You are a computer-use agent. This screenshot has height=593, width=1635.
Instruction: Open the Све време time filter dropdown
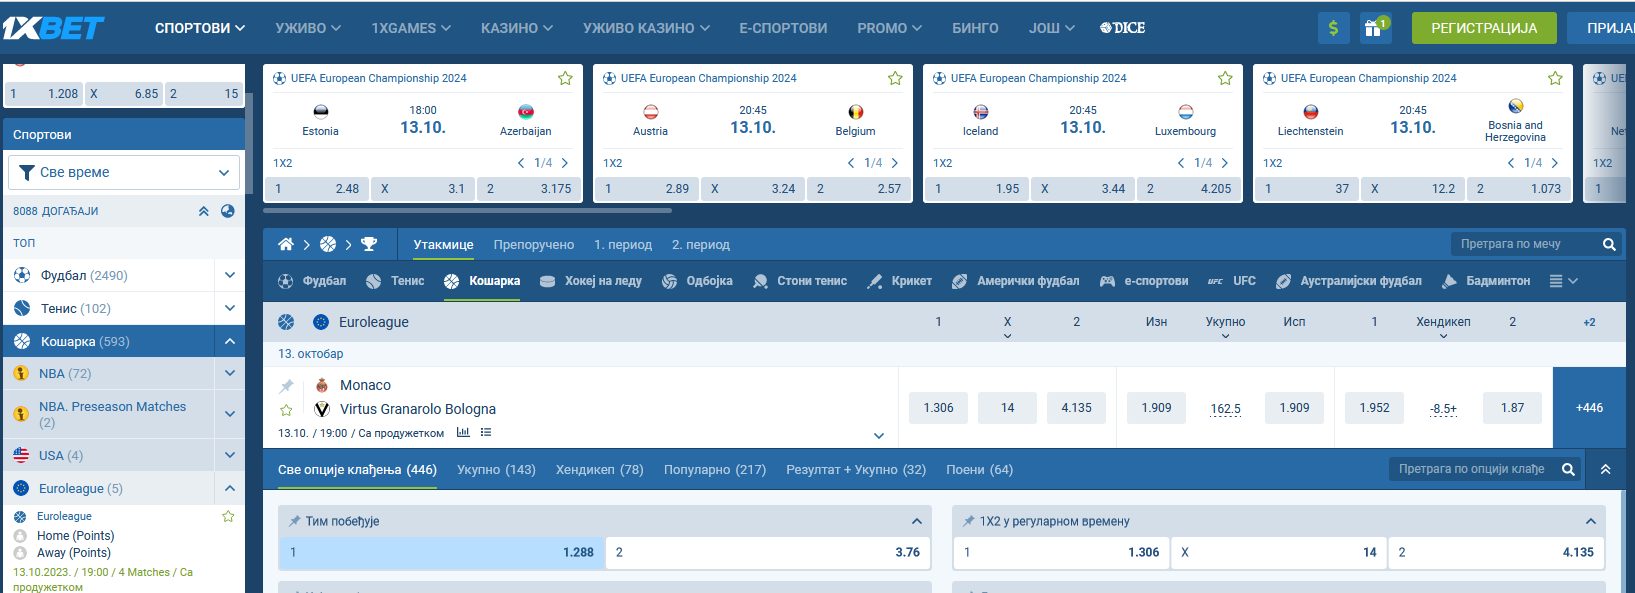[x=124, y=172]
